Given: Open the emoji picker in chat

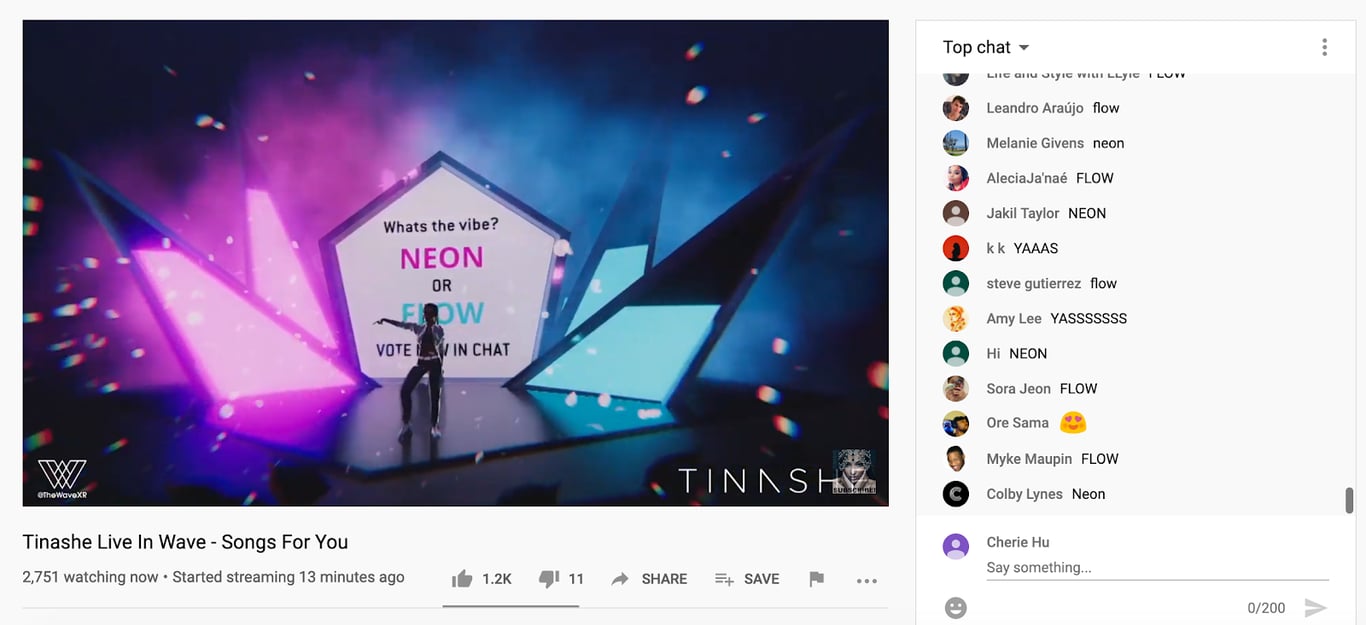Looking at the screenshot, I should pyautogui.click(x=956, y=608).
